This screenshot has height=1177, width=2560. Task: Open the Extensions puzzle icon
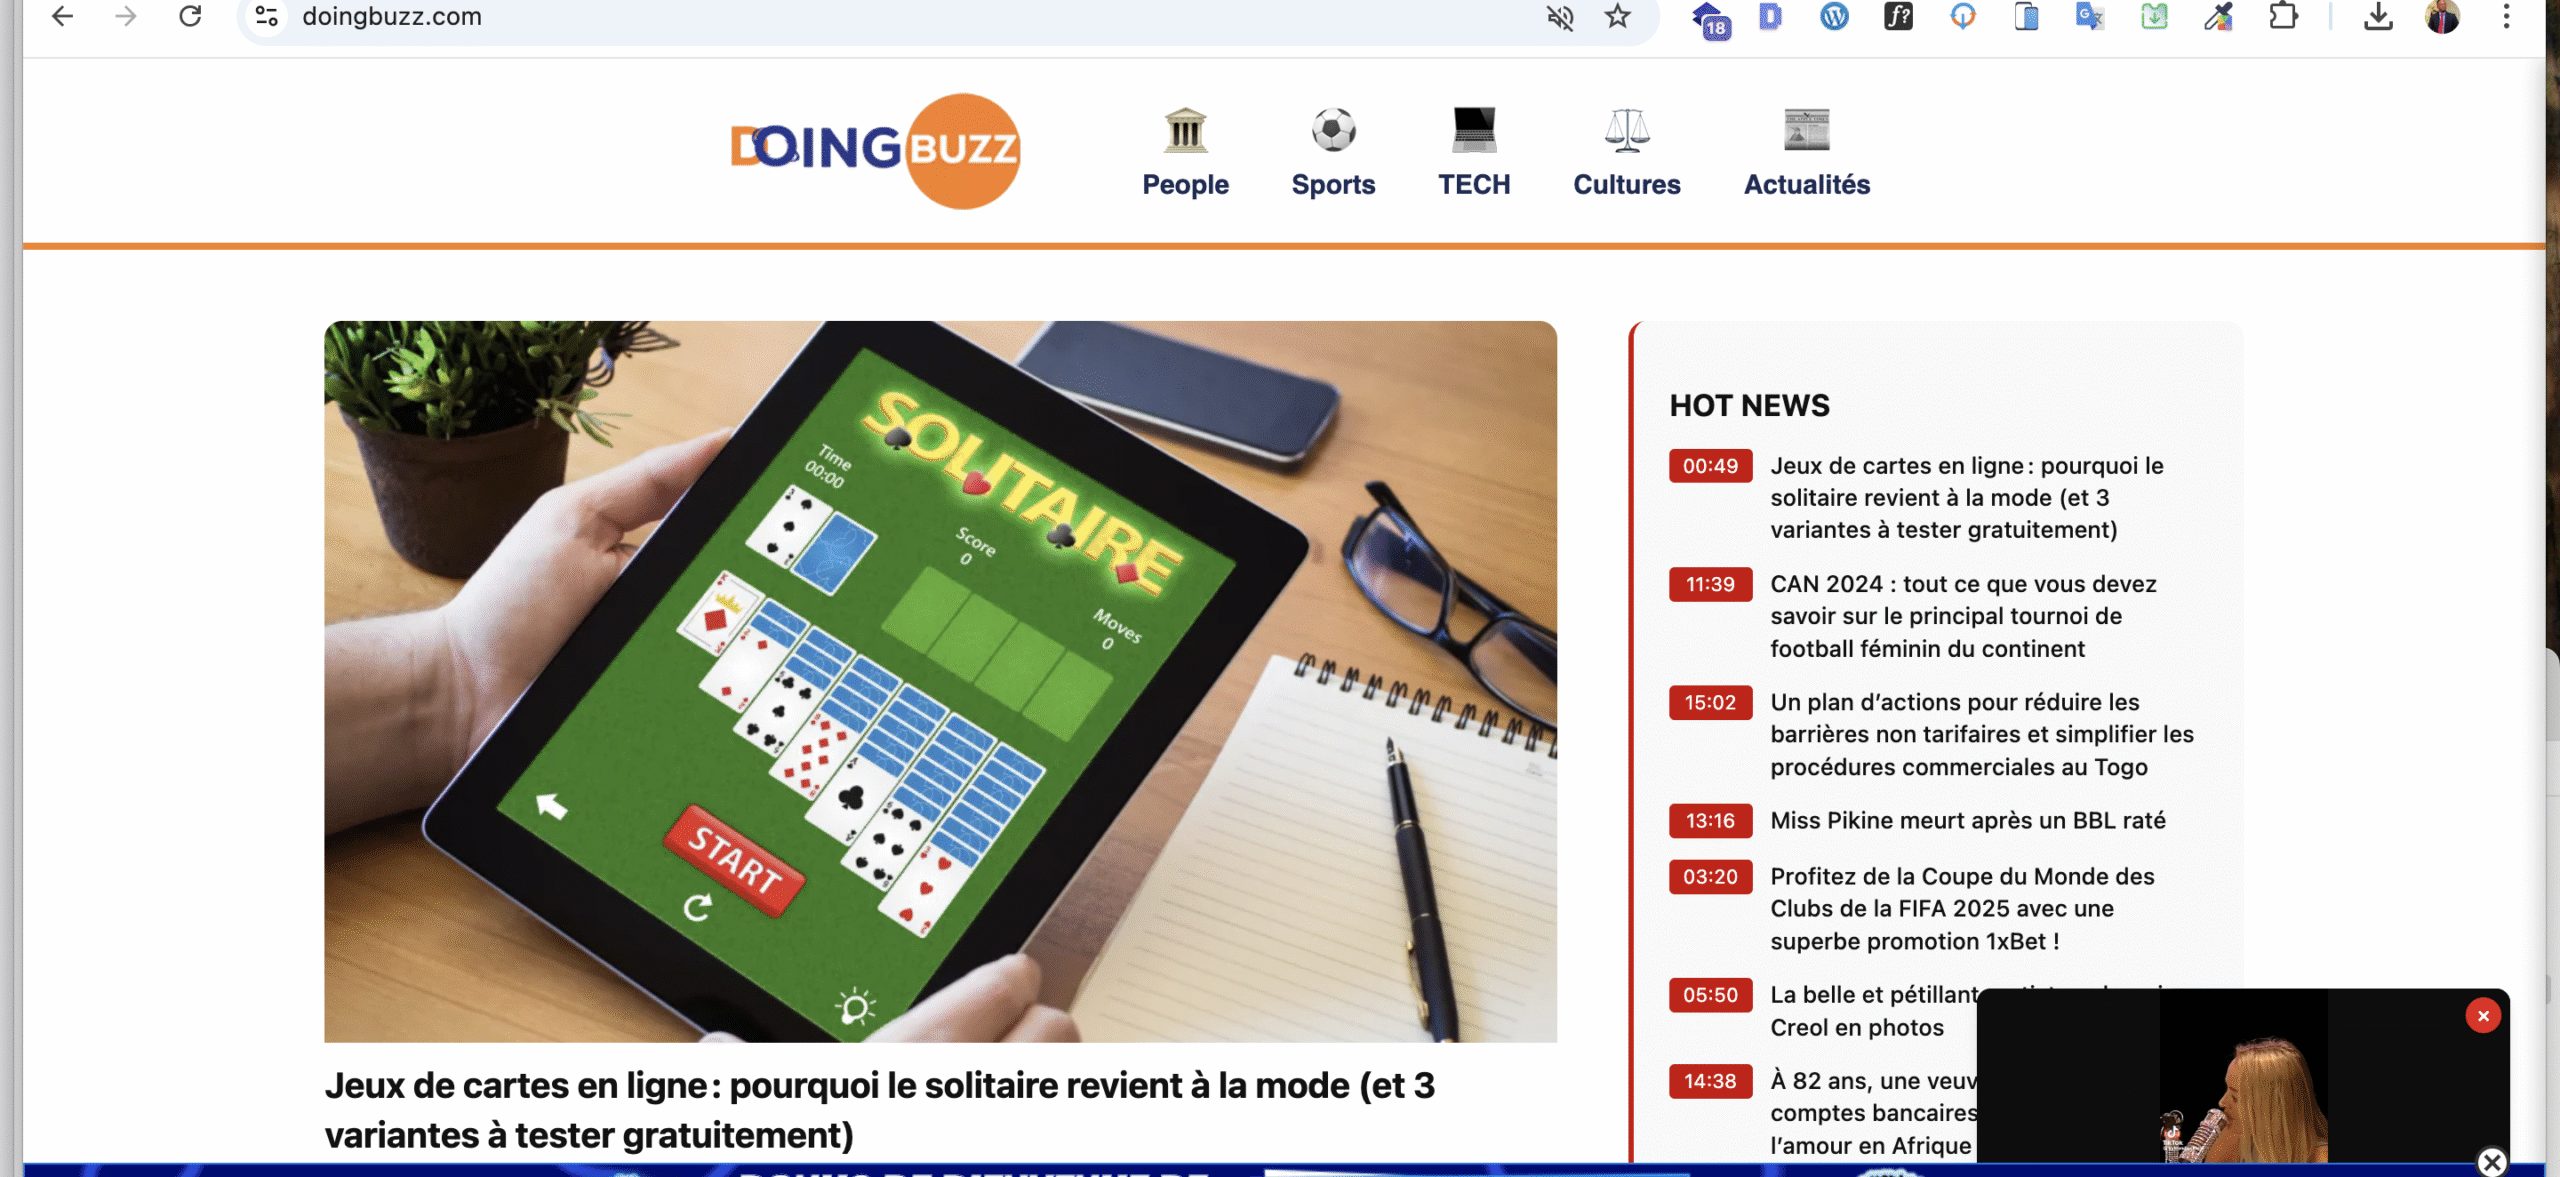2283,16
